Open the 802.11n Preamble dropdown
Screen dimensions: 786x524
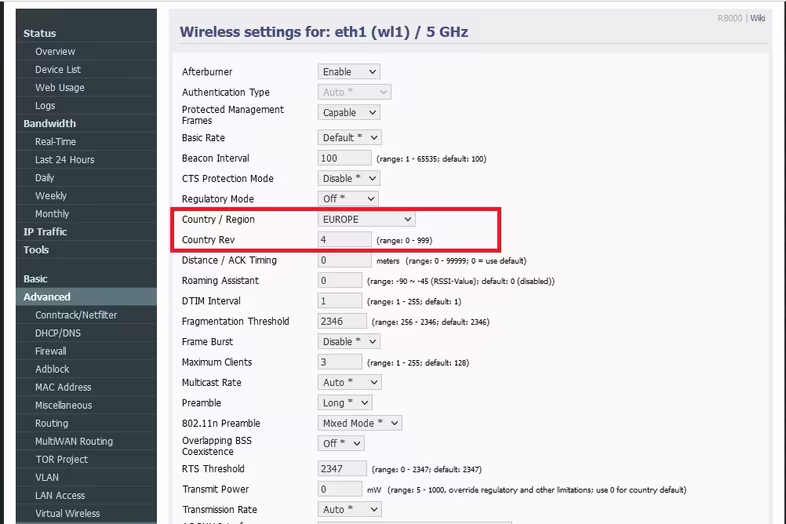tap(359, 423)
